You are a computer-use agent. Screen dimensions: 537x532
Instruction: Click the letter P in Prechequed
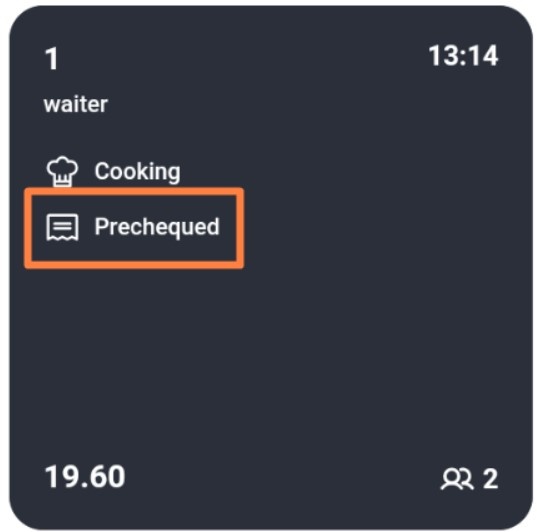[x=101, y=226]
